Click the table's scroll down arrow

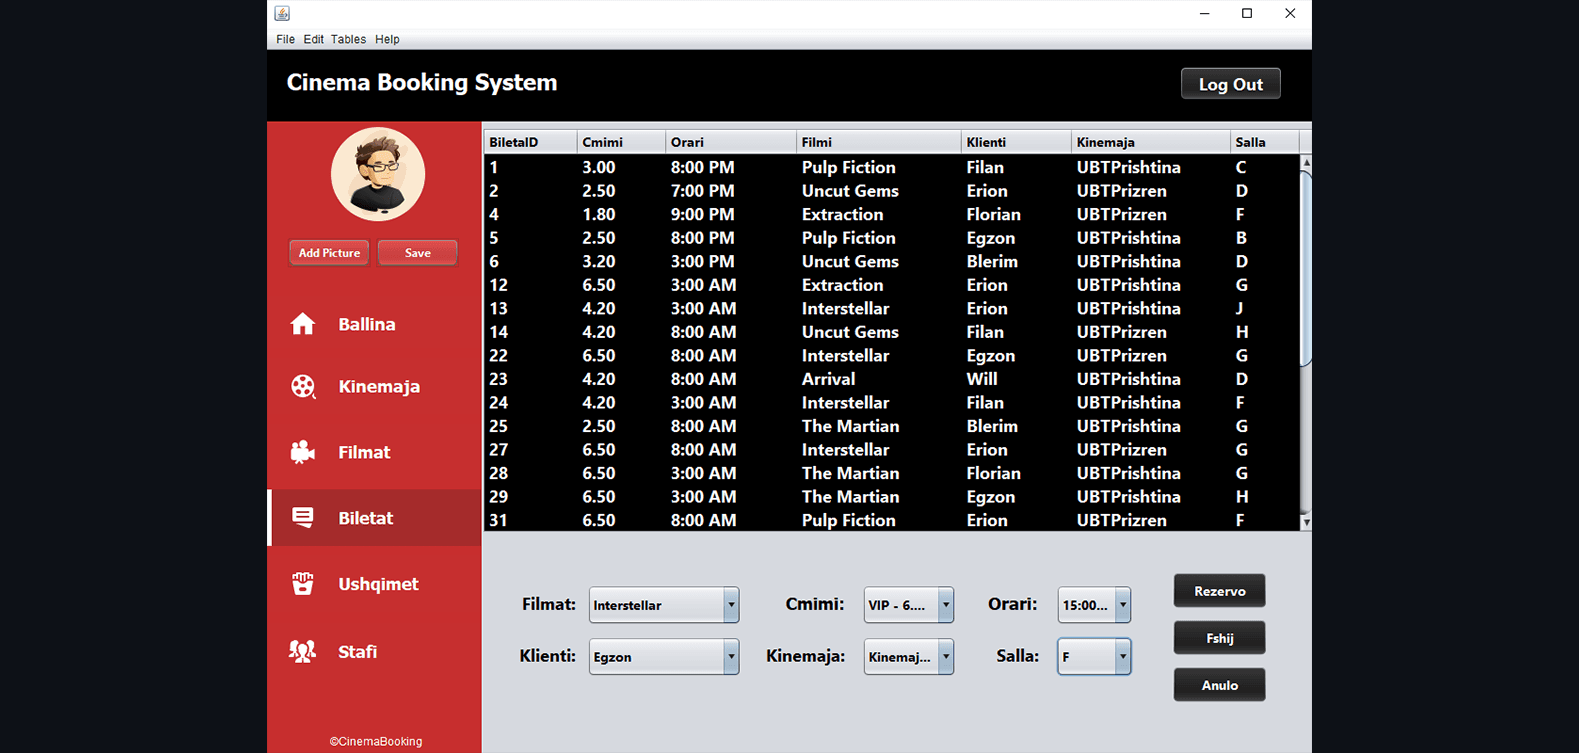1305,522
